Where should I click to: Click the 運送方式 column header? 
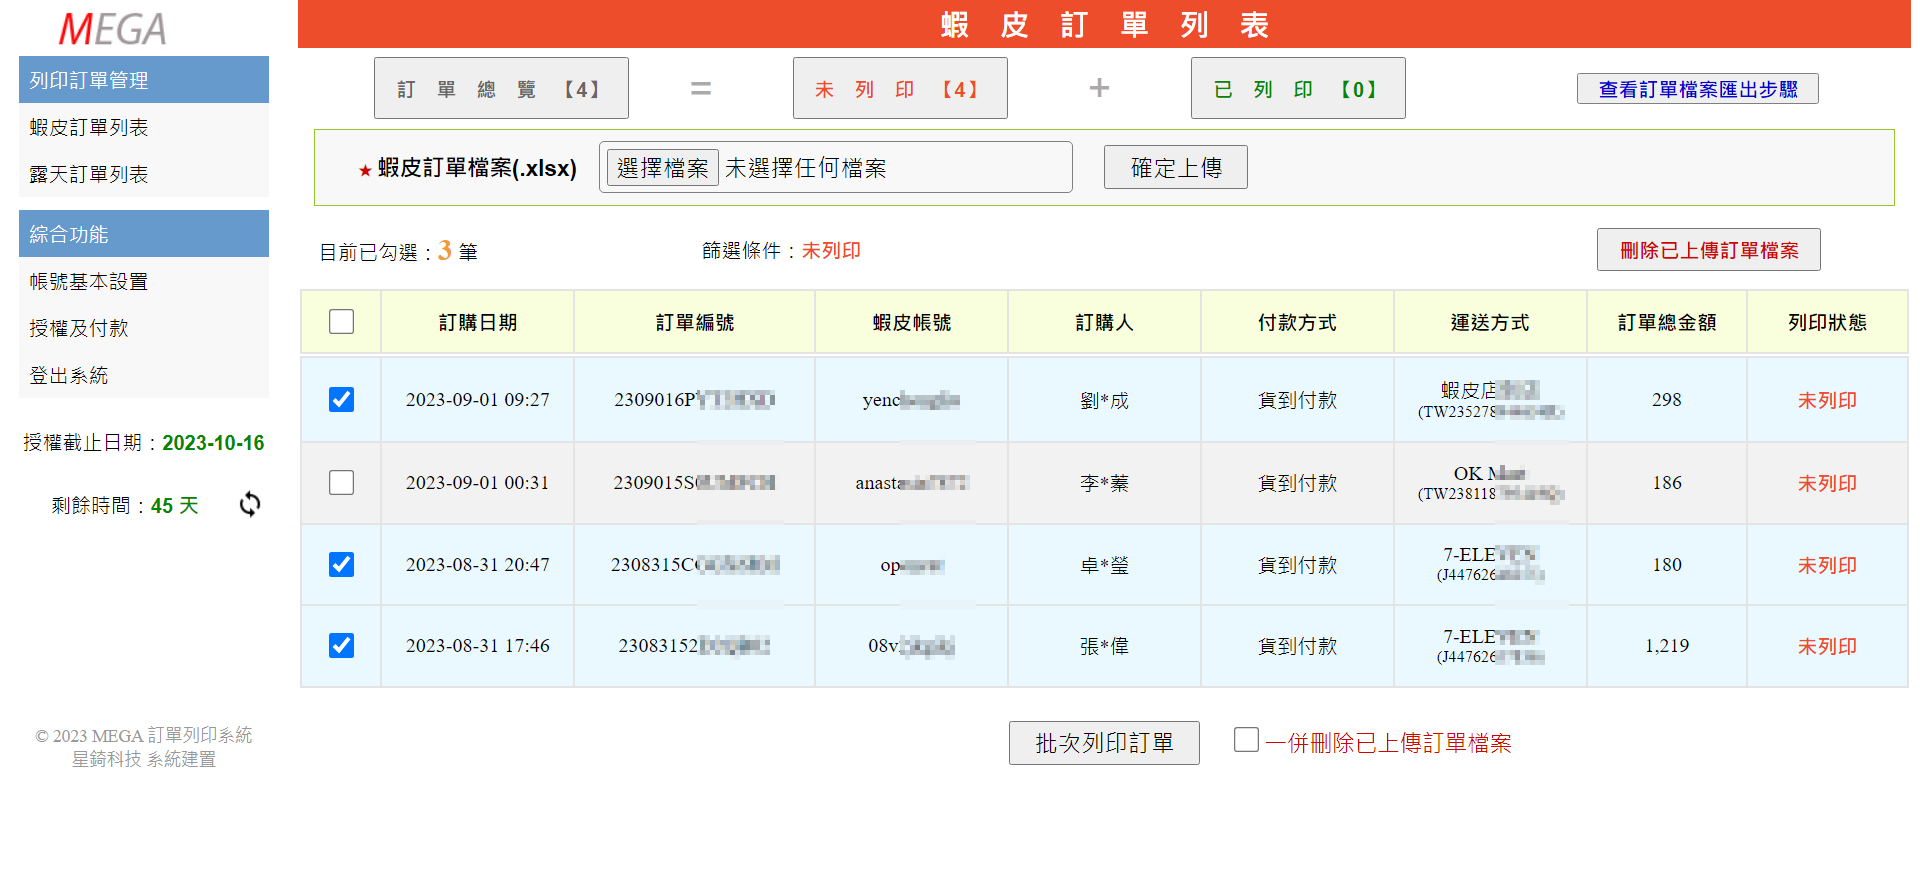click(x=1491, y=322)
